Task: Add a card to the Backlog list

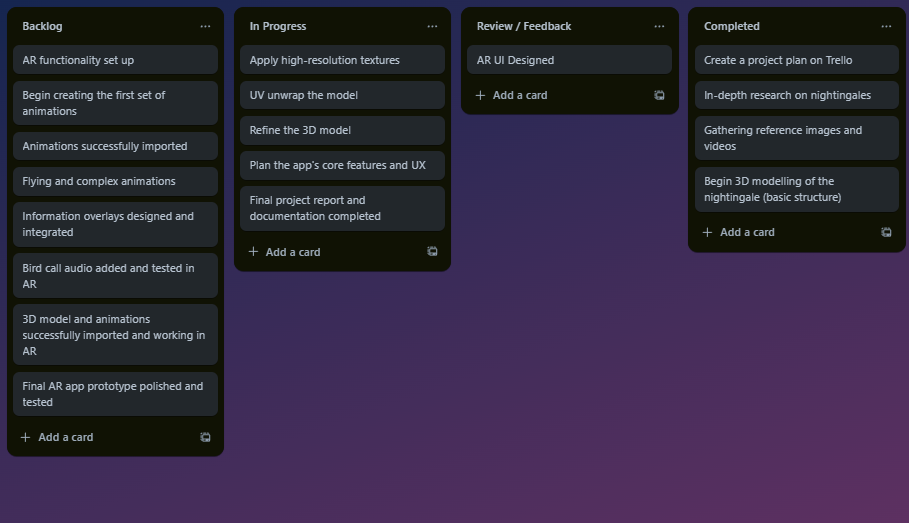Action: point(65,437)
